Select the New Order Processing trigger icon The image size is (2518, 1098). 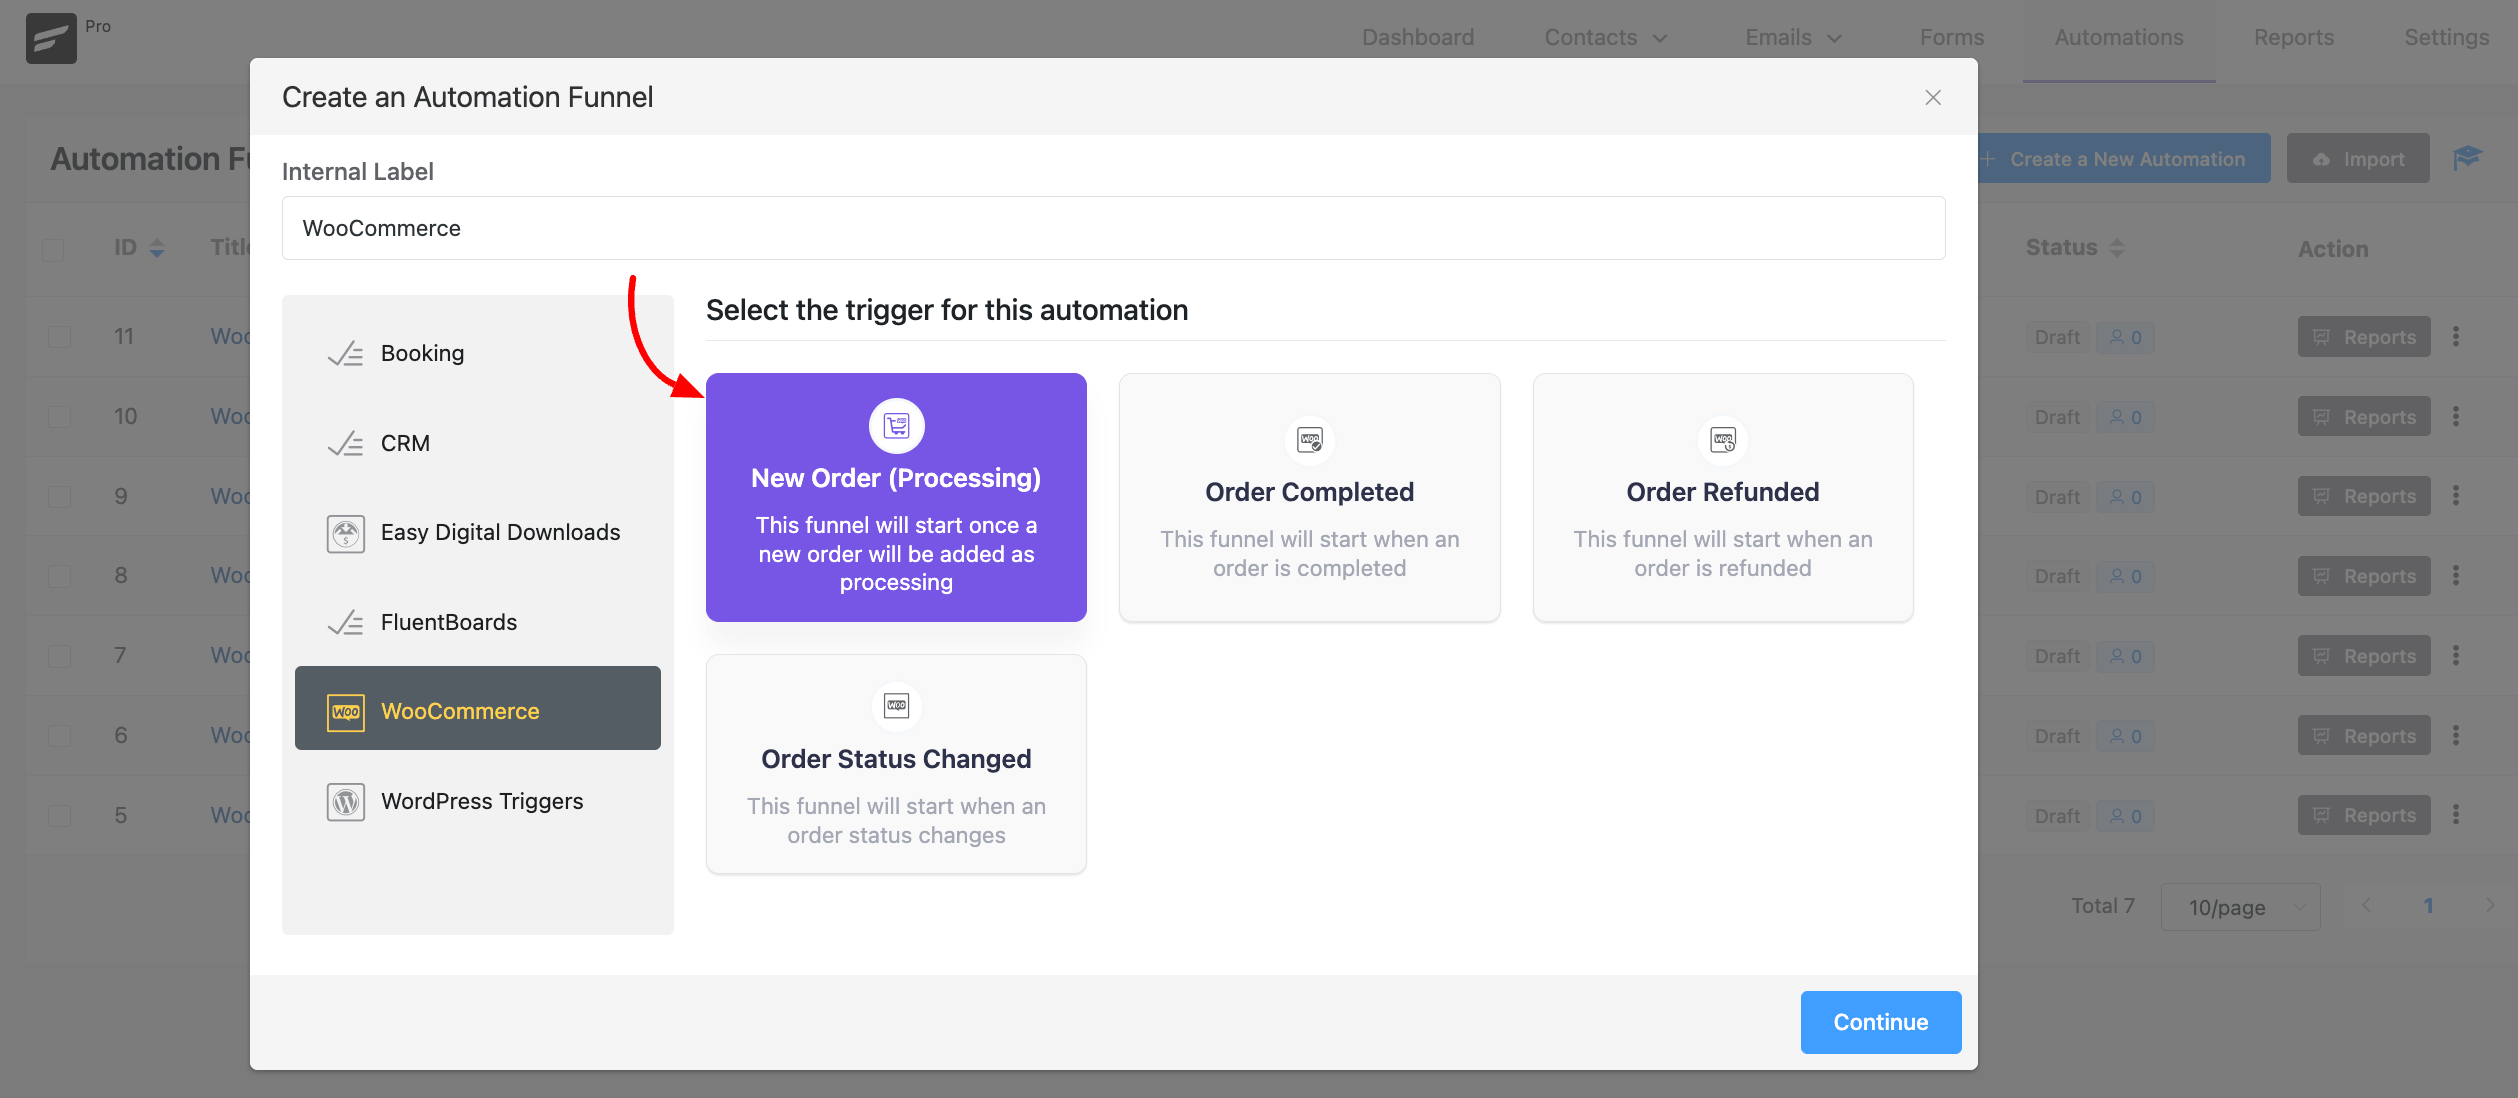(894, 424)
